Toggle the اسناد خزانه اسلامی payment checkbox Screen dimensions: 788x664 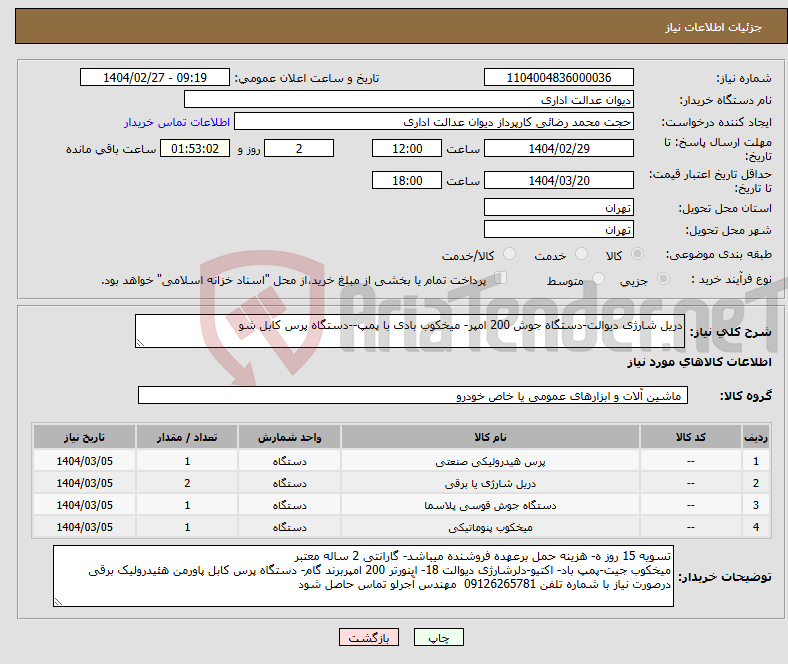[501, 277]
